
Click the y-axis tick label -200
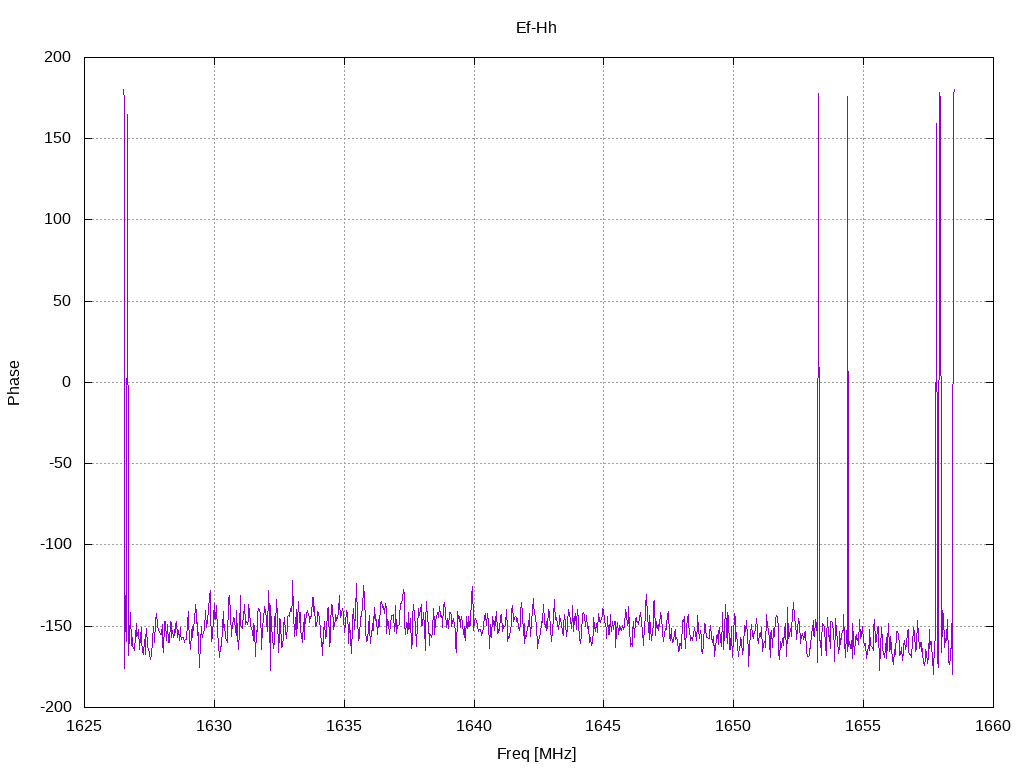coord(56,707)
